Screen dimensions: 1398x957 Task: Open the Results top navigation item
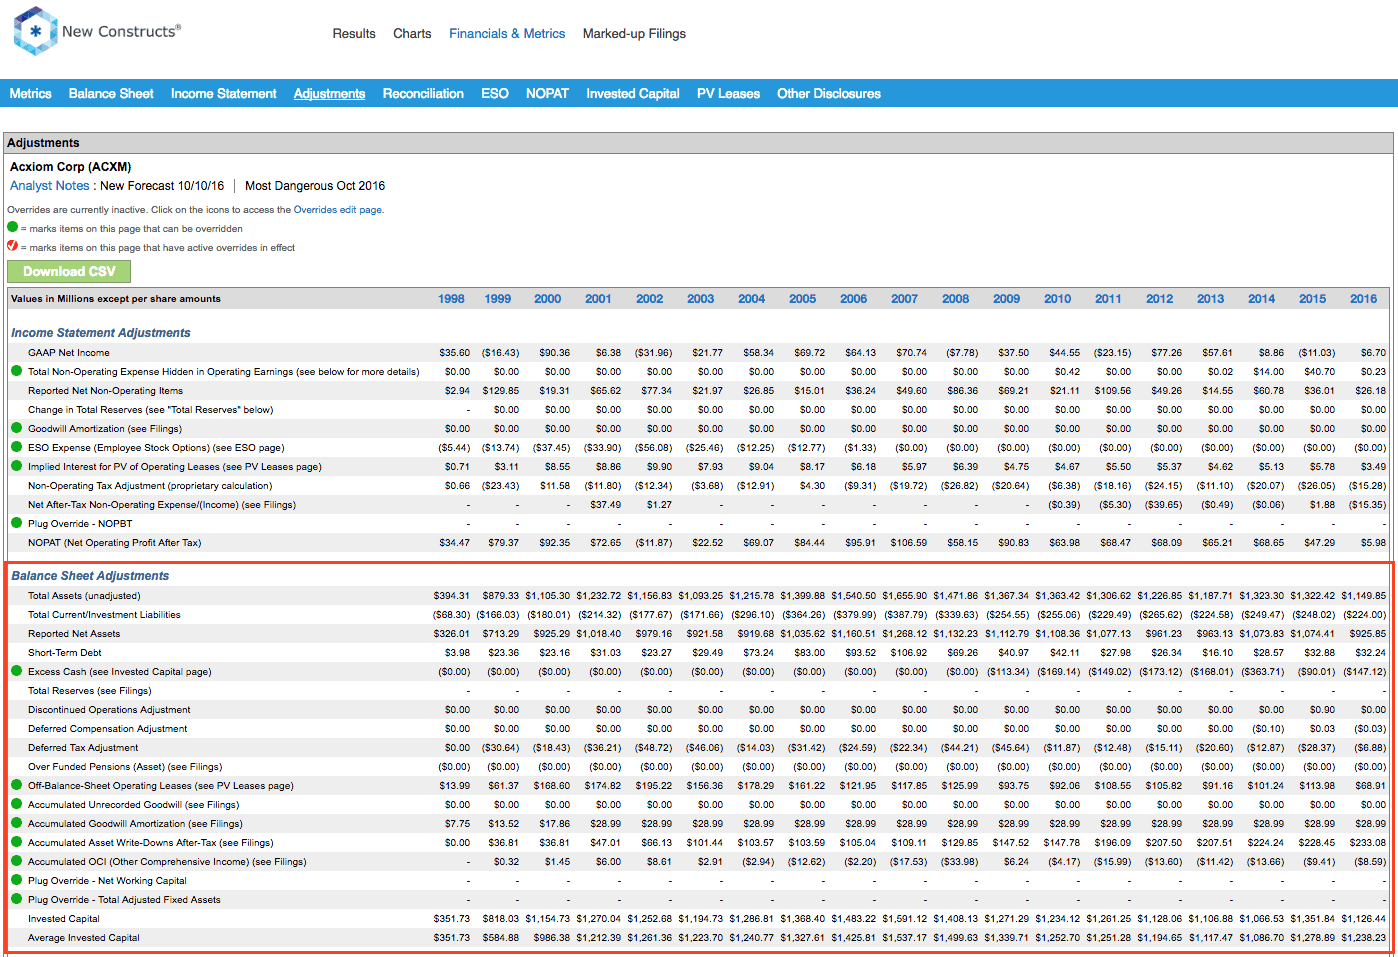pos(354,34)
